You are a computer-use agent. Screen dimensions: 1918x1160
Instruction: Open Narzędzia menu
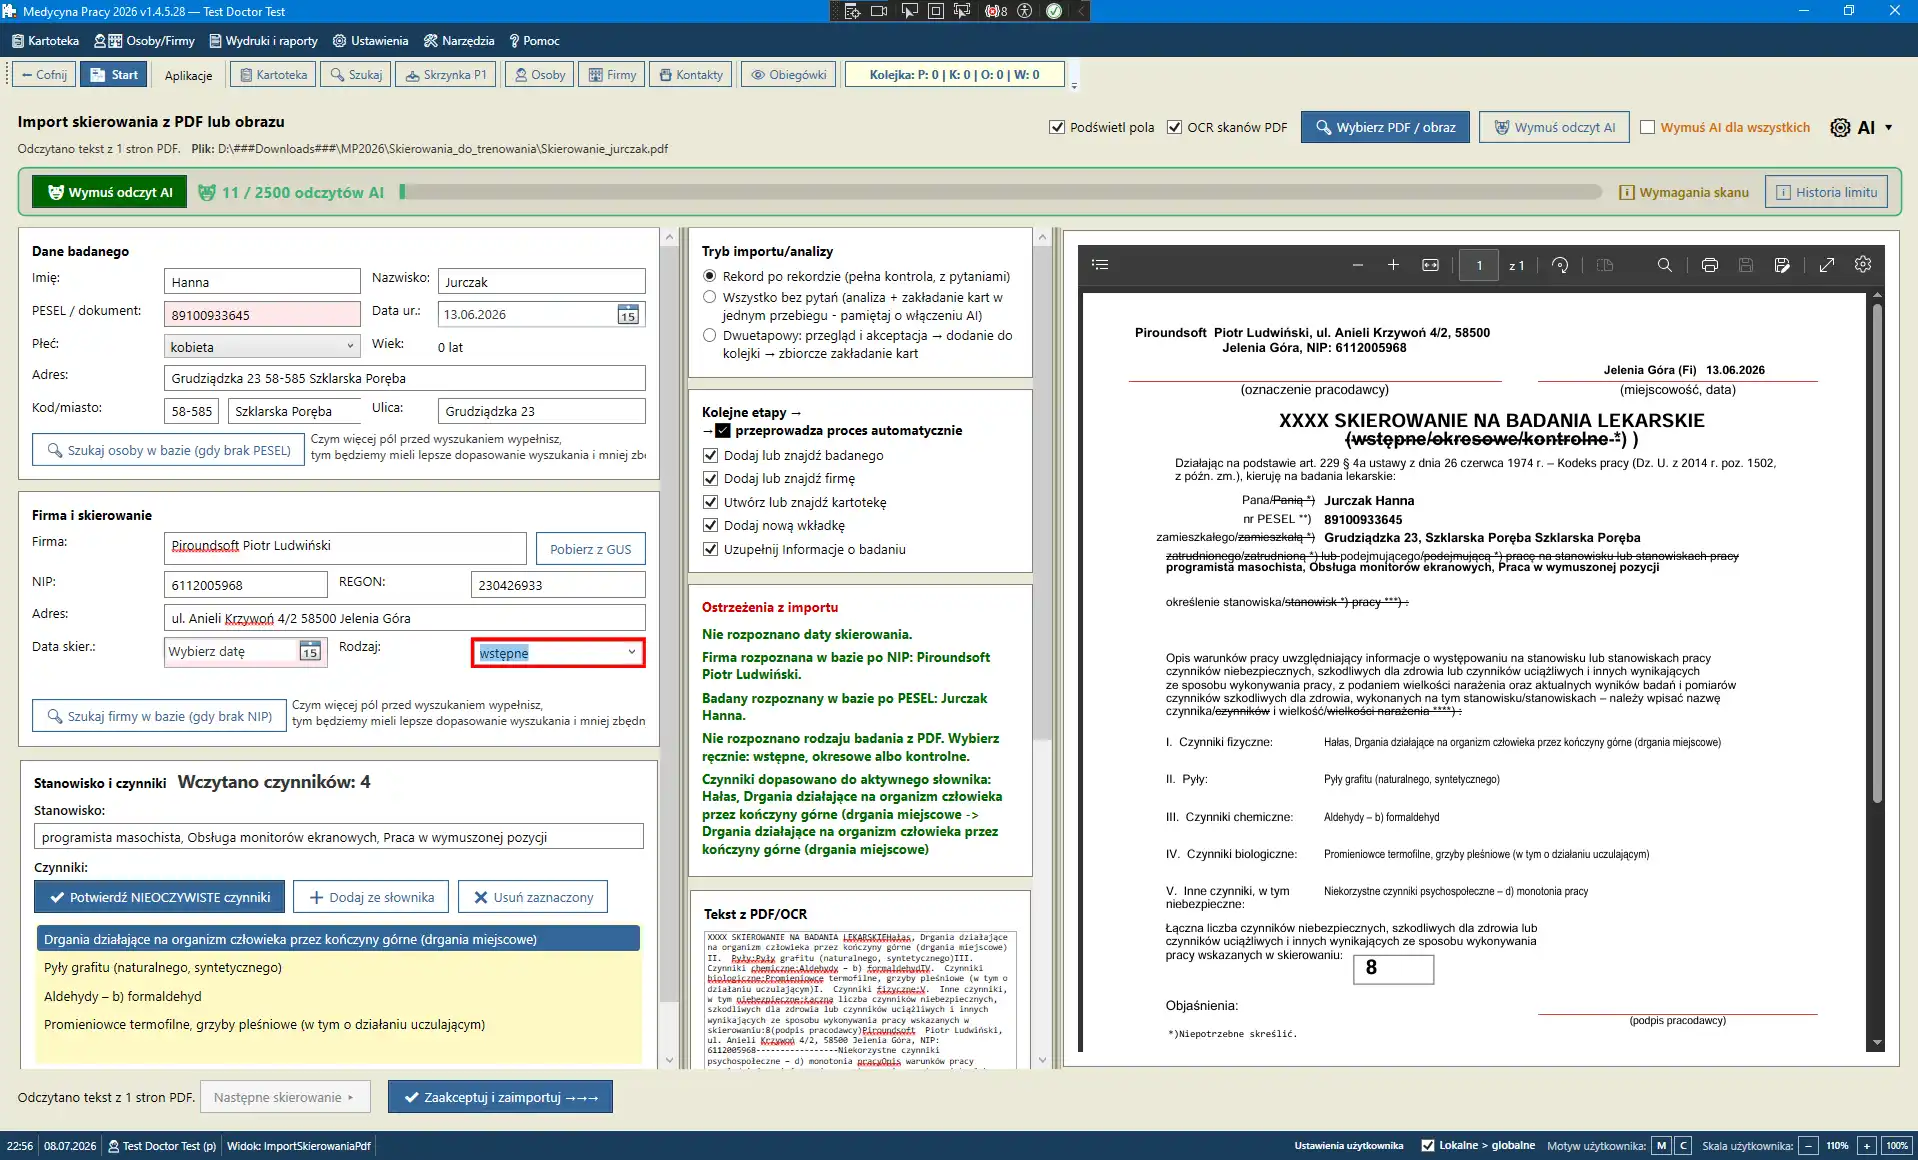coord(459,41)
